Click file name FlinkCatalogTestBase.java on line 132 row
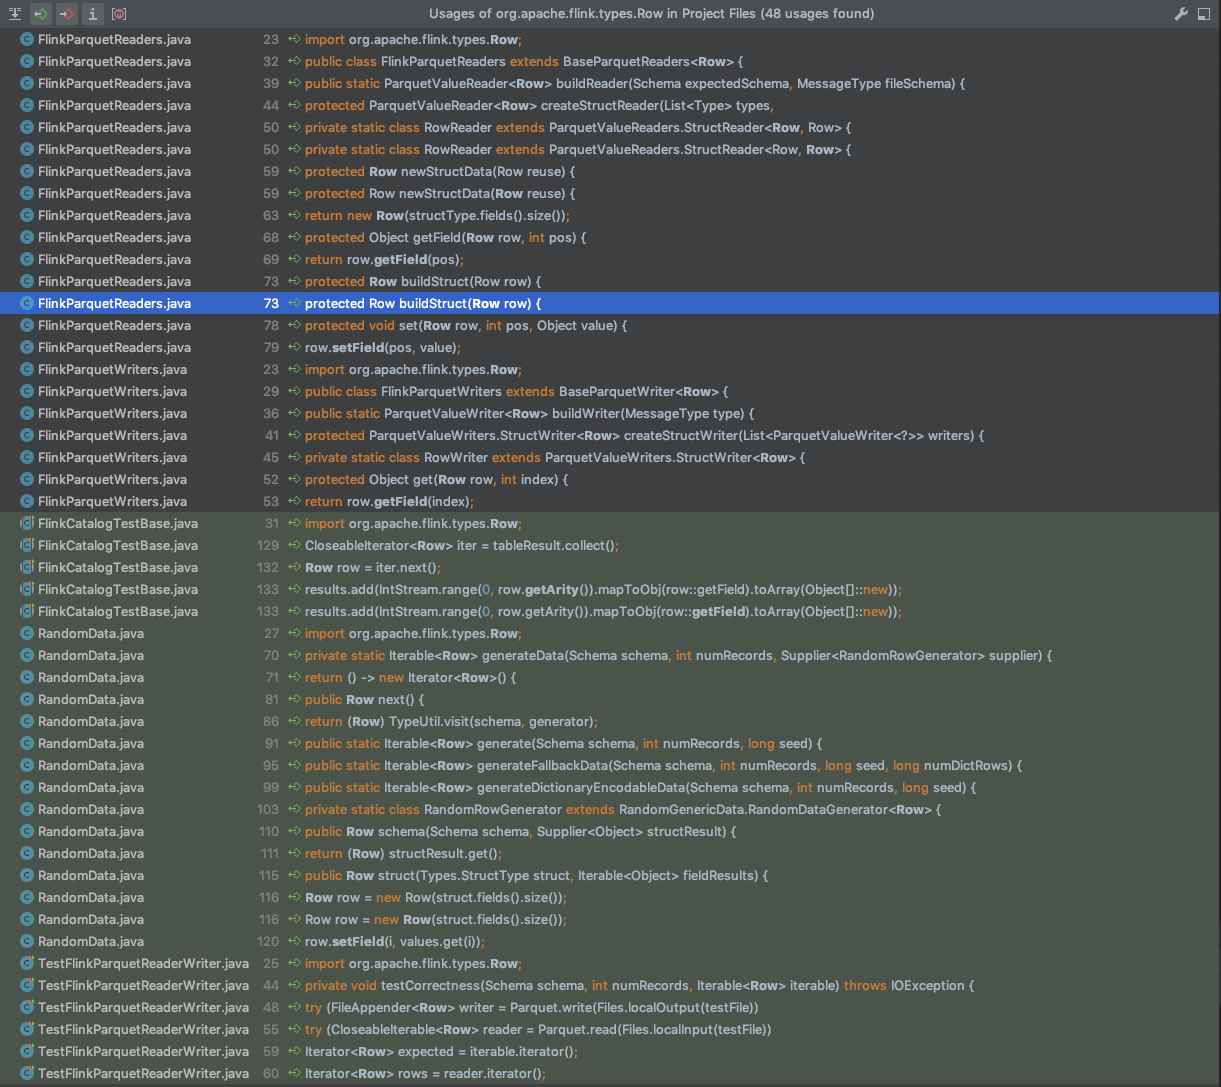This screenshot has height=1087, width=1221. [x=118, y=568]
